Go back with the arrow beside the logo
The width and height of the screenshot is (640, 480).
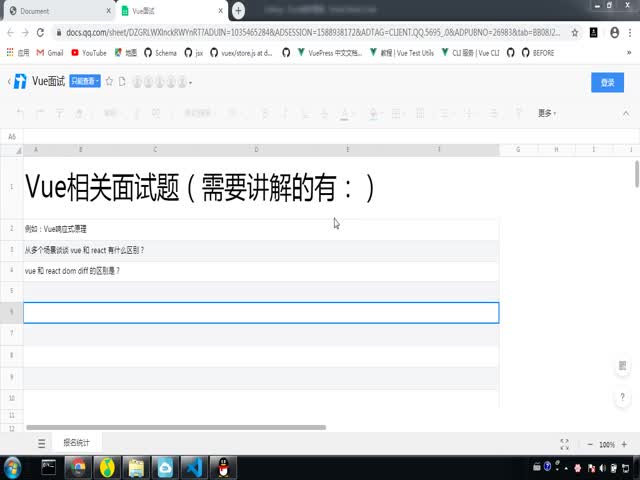click(x=9, y=82)
